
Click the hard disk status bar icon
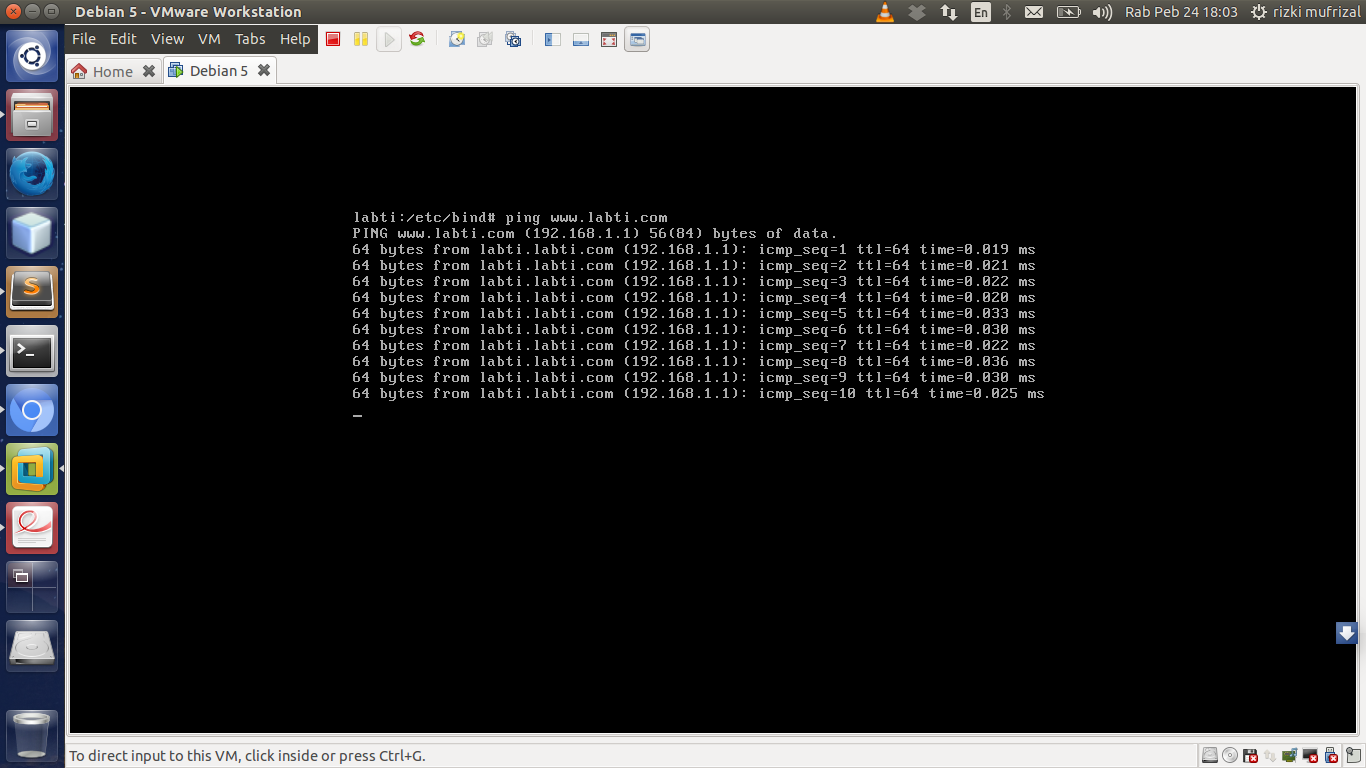[1210, 755]
